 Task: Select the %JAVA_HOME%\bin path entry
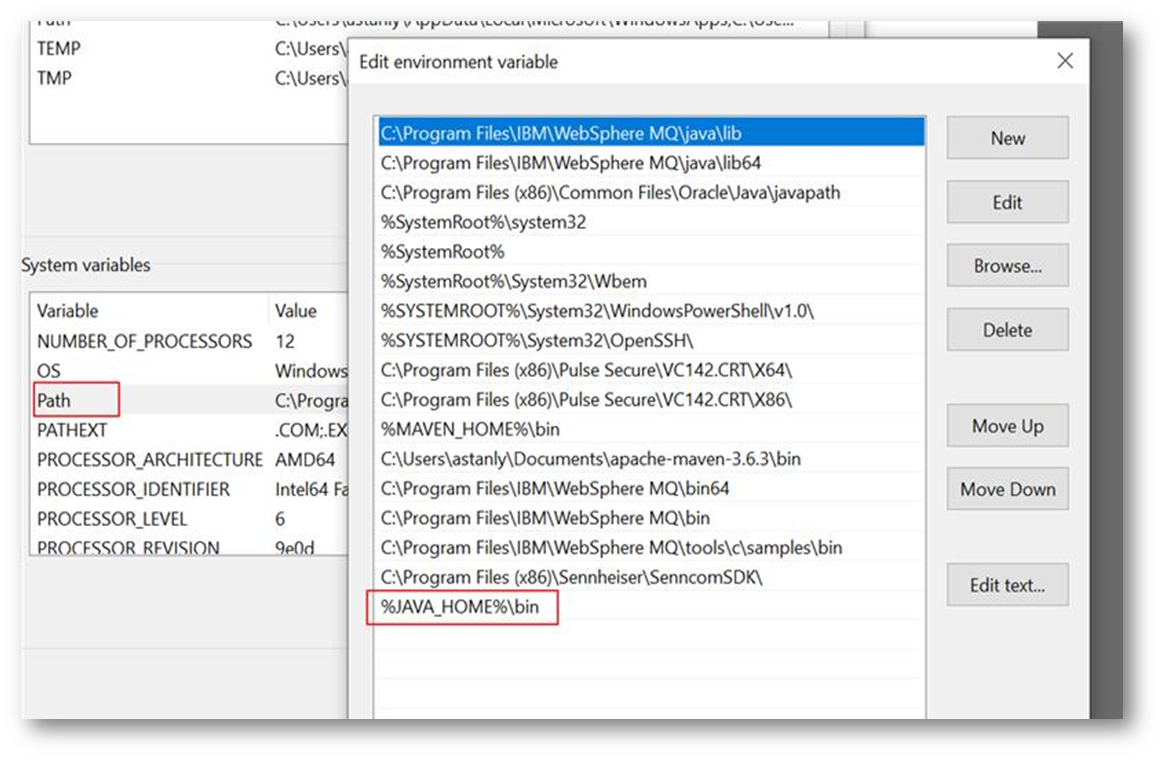[460, 607]
